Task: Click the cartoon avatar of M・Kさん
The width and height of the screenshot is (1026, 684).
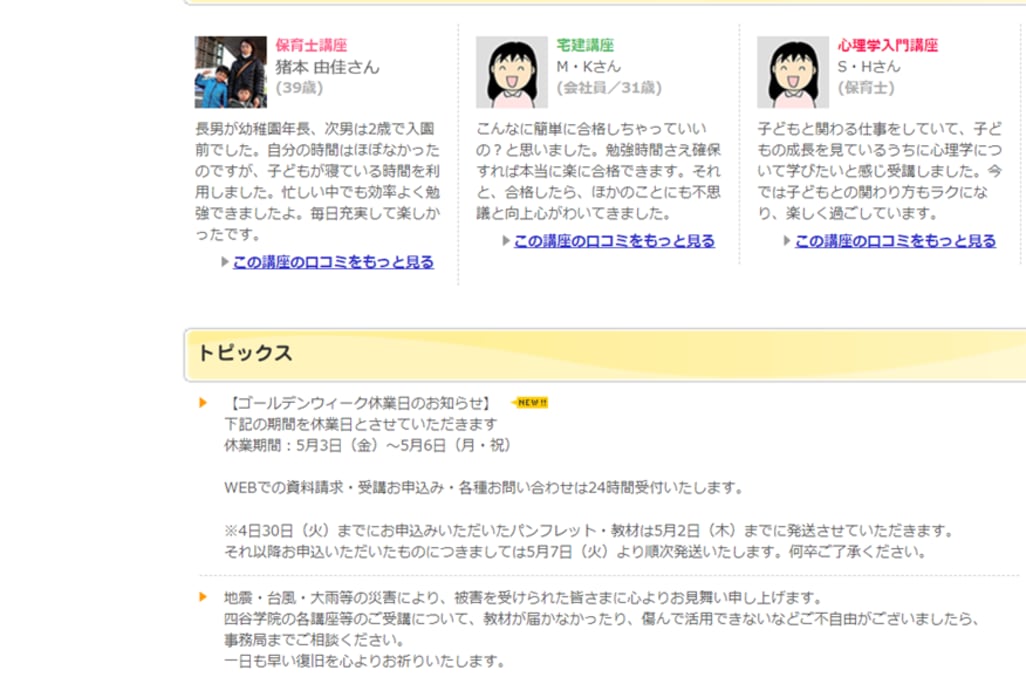Action: point(511,72)
